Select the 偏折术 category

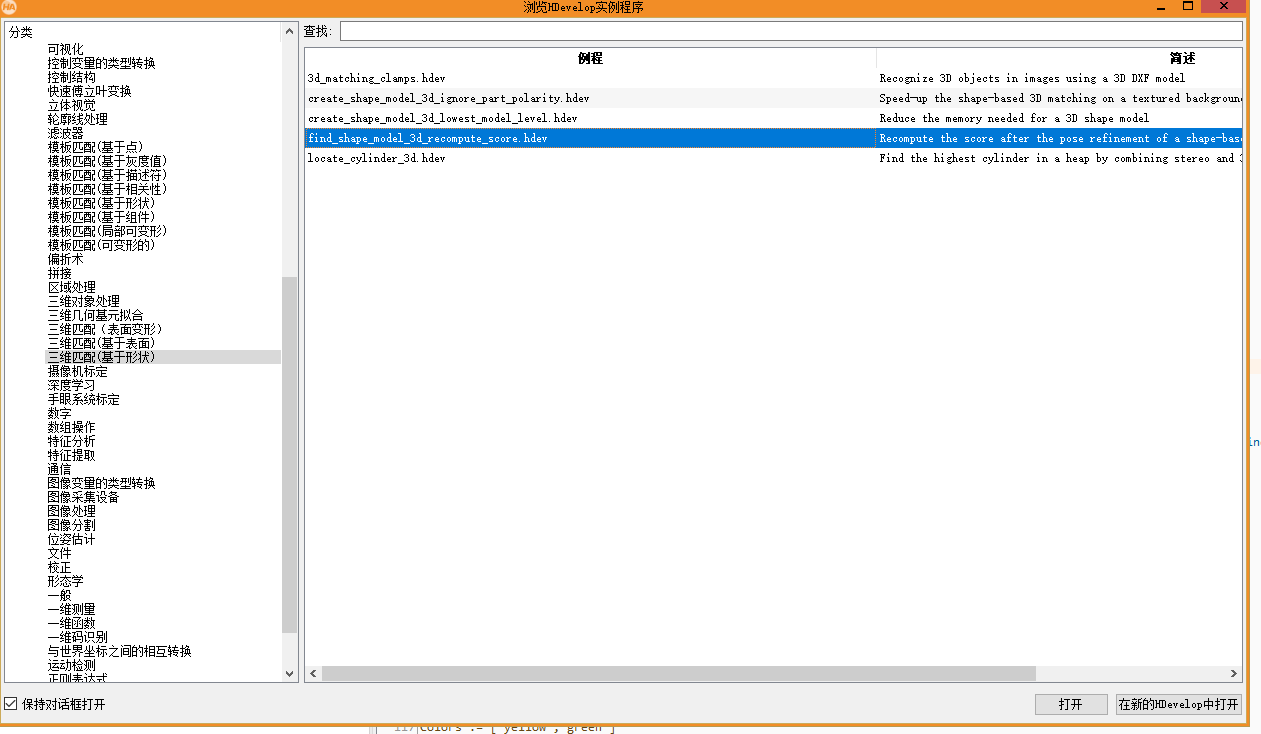click(x=65, y=259)
